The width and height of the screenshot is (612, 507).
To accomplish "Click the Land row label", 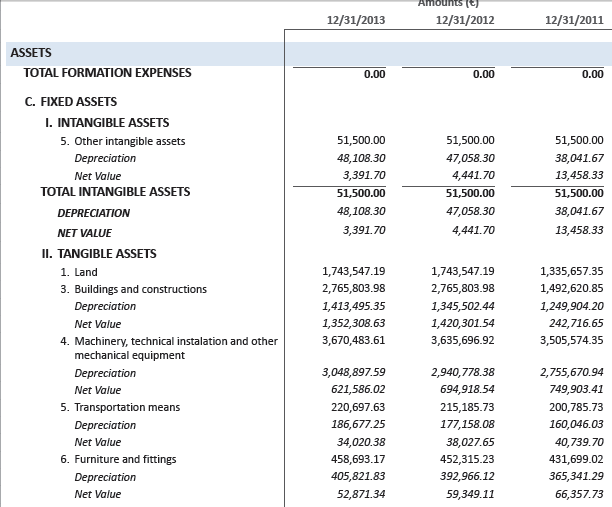I will coord(85,272).
